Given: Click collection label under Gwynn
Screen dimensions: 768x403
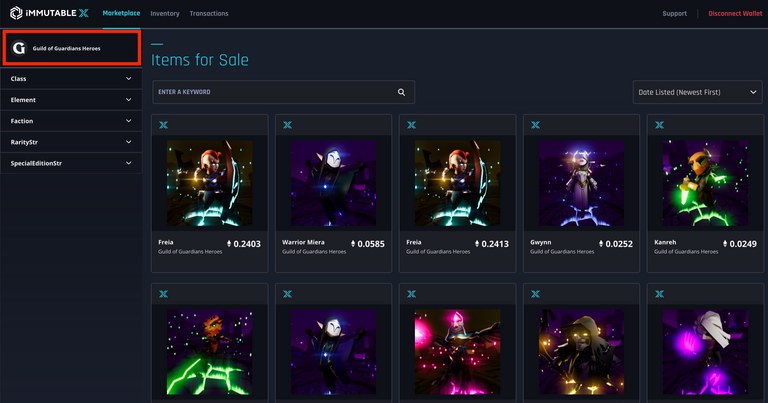Looking at the screenshot, I should 562,252.
